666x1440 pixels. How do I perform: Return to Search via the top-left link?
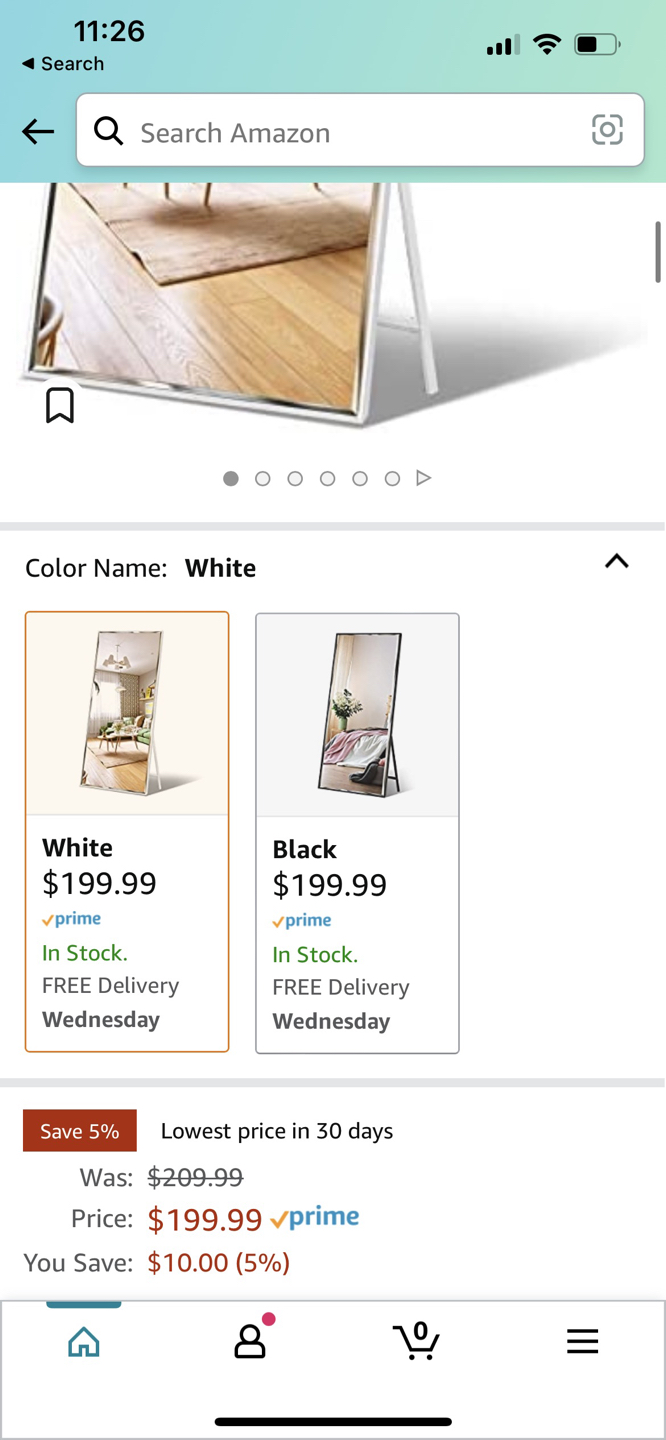(x=63, y=63)
